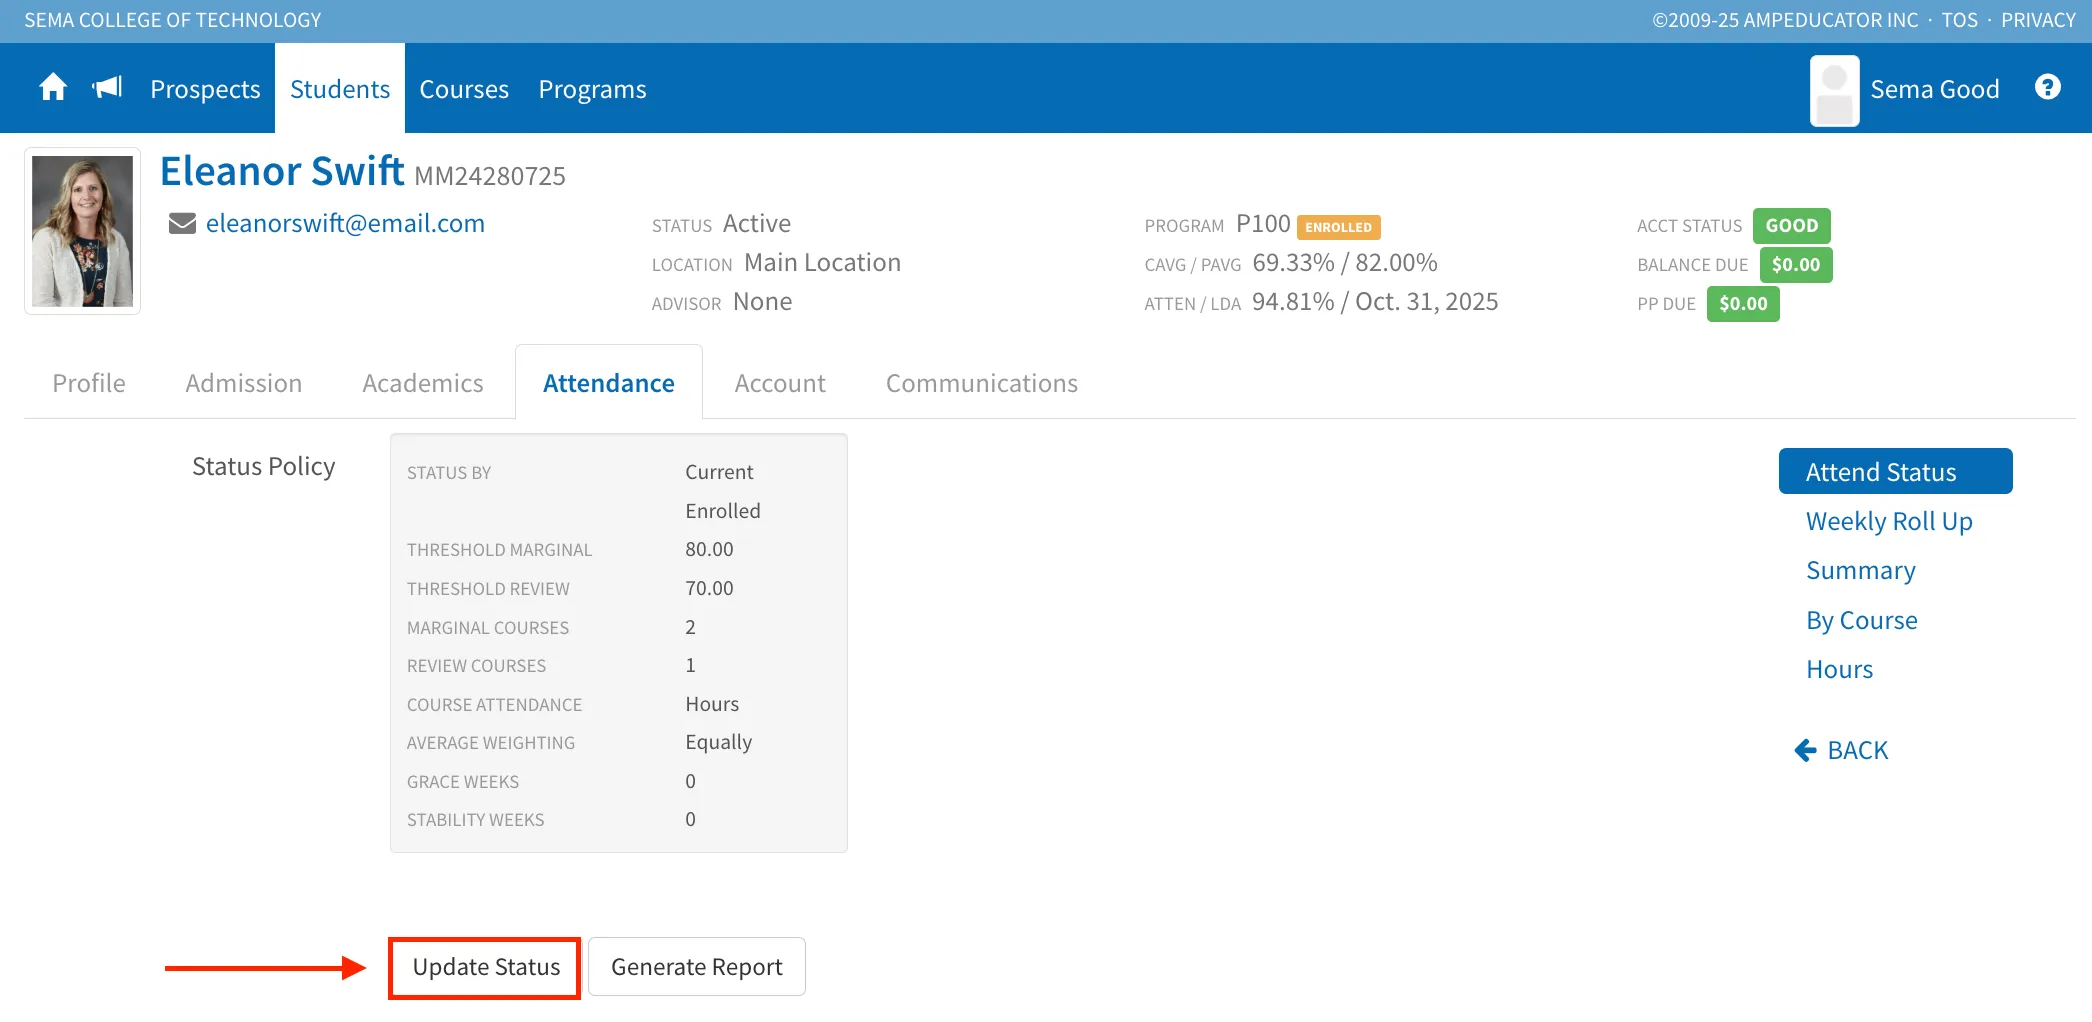Click the PP DUE $0.00 badge
This screenshot has width=2092, height=1022.
[x=1743, y=304]
